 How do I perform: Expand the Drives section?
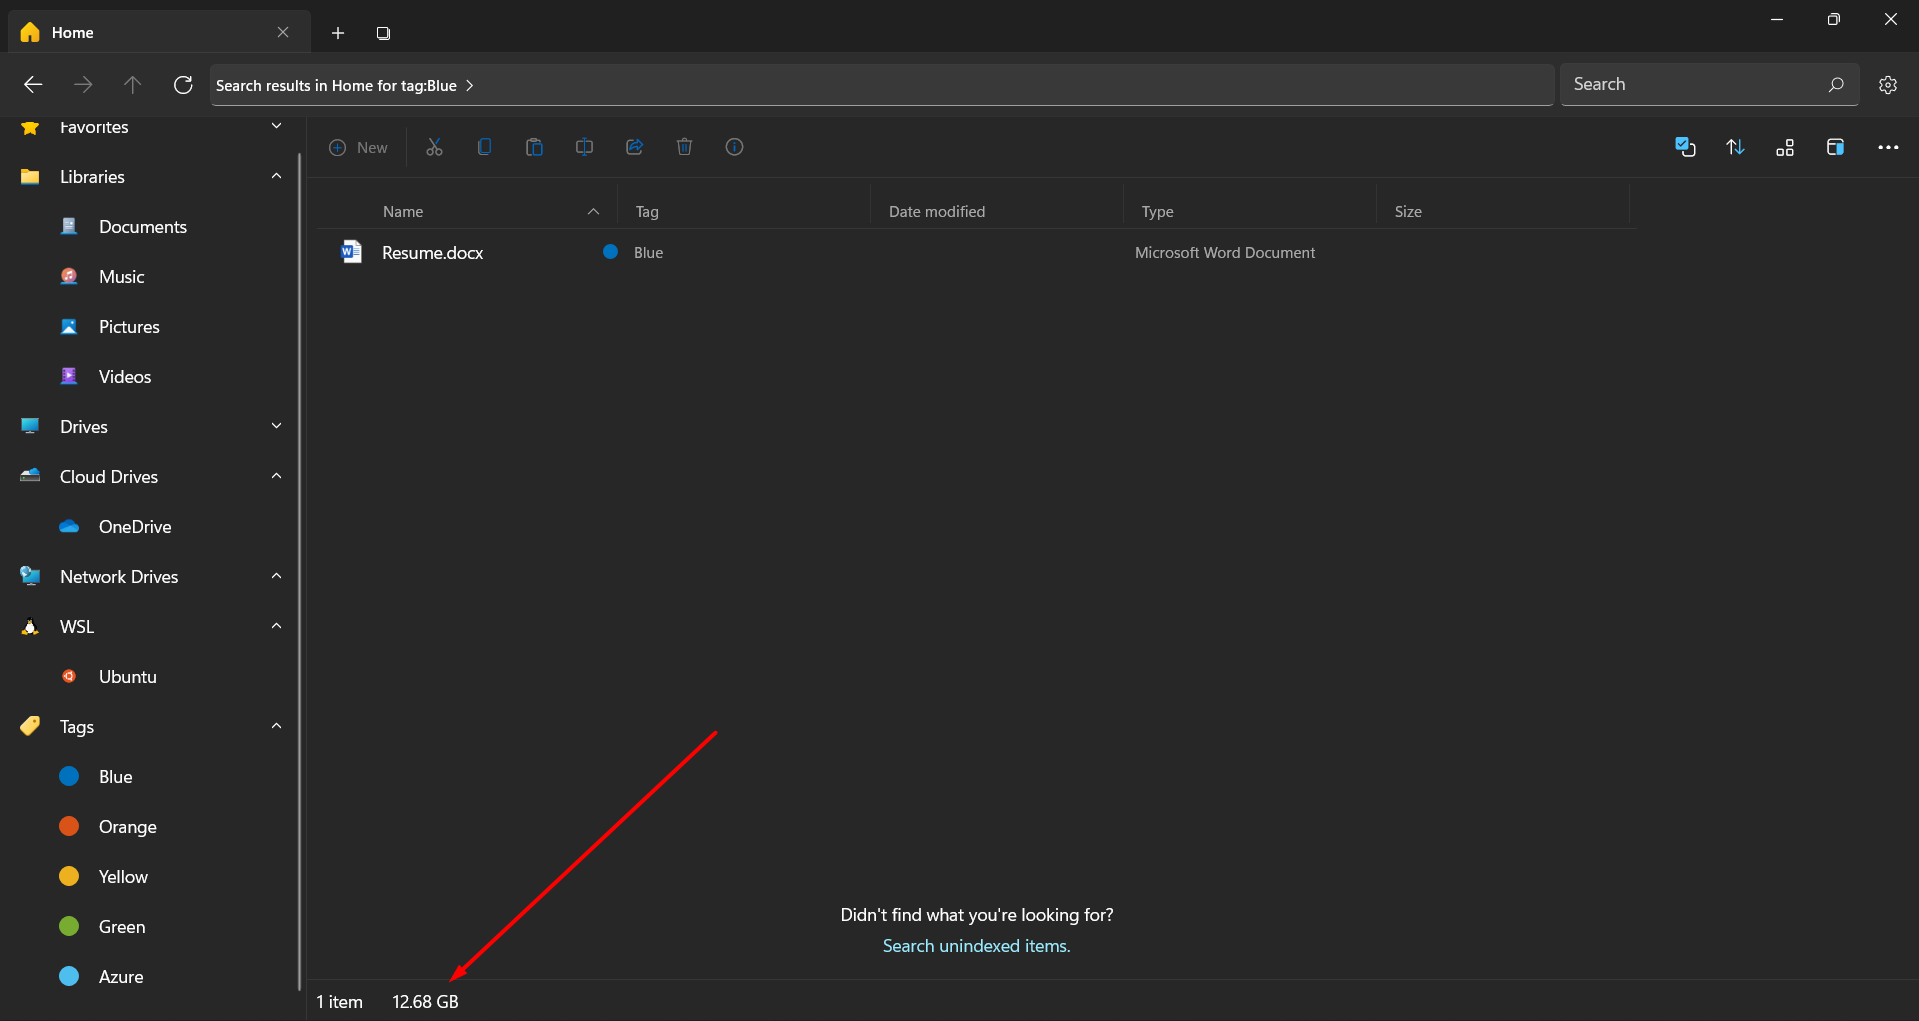tap(276, 425)
